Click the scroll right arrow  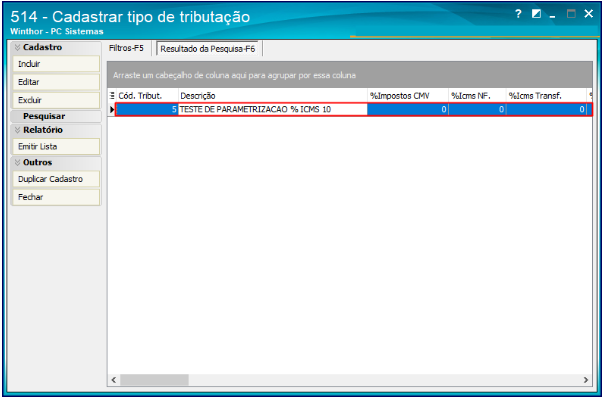click(x=586, y=380)
